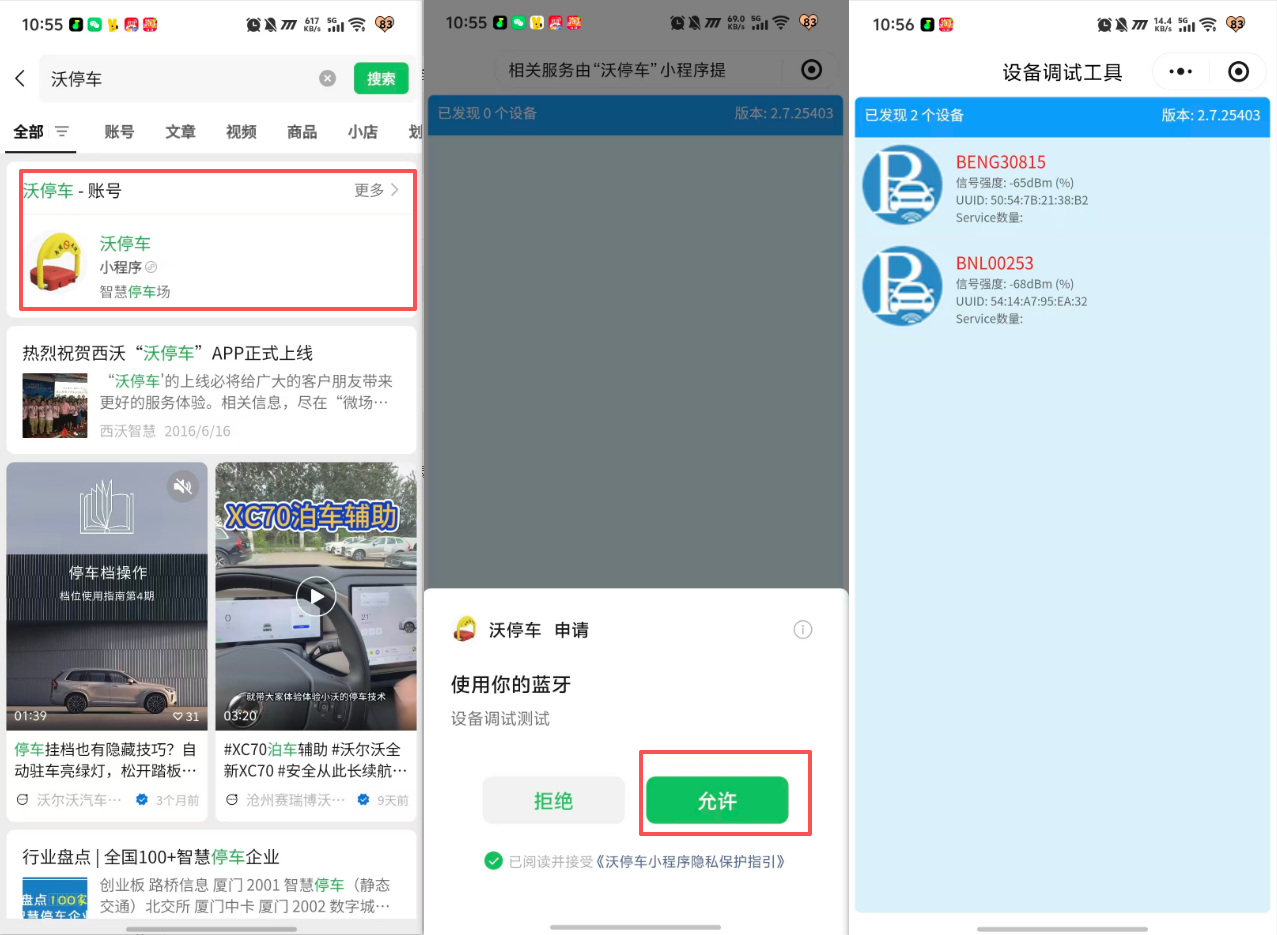
Task: Open the 沃停车 parking lock icon
Action: (56, 262)
